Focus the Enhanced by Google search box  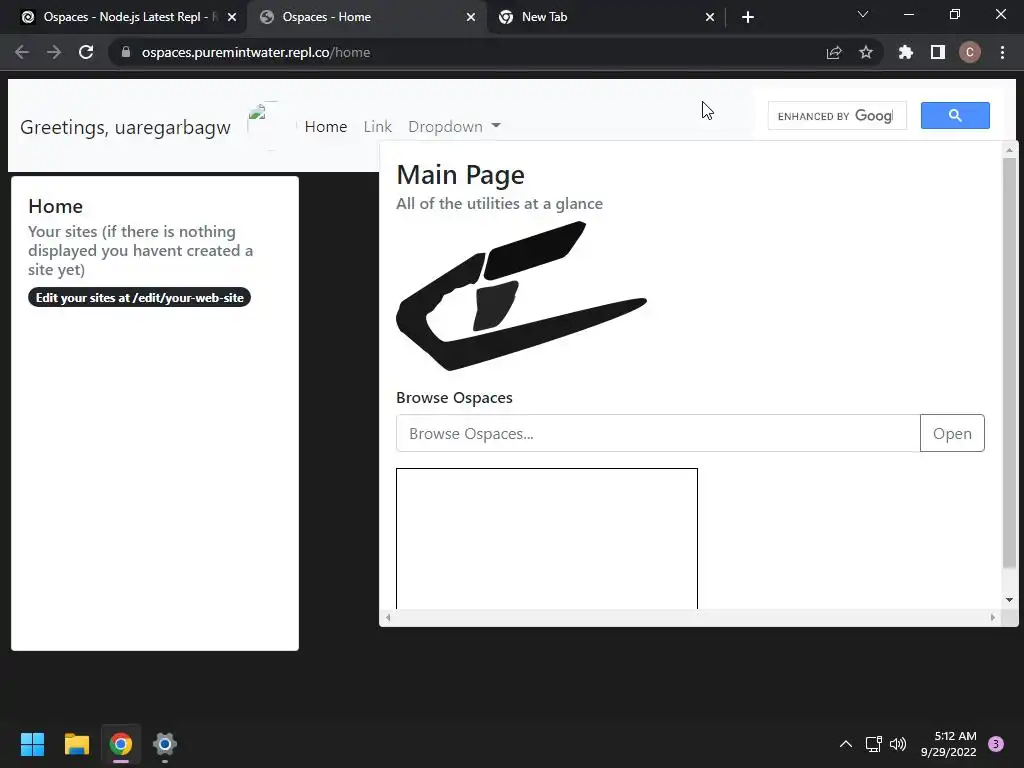[x=837, y=116]
